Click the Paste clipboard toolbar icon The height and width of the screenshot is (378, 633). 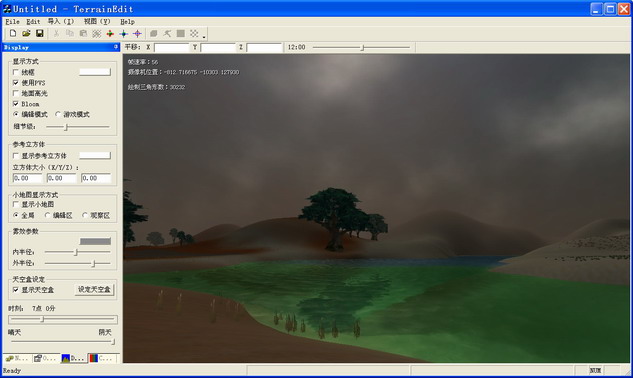coord(83,34)
